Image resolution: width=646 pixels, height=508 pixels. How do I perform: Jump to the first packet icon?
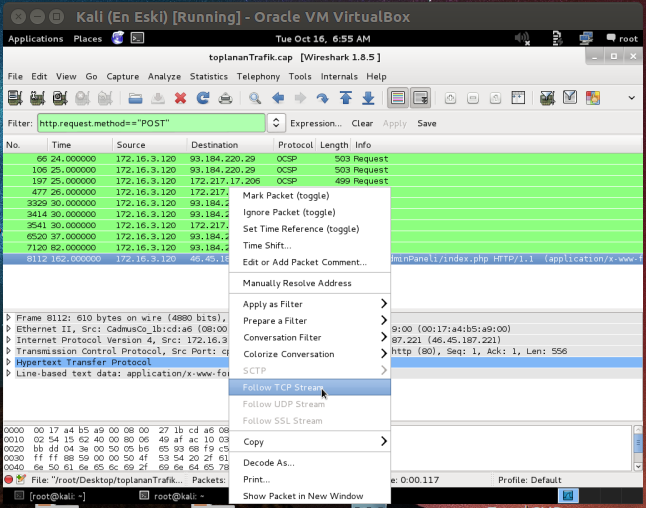[x=346, y=98]
